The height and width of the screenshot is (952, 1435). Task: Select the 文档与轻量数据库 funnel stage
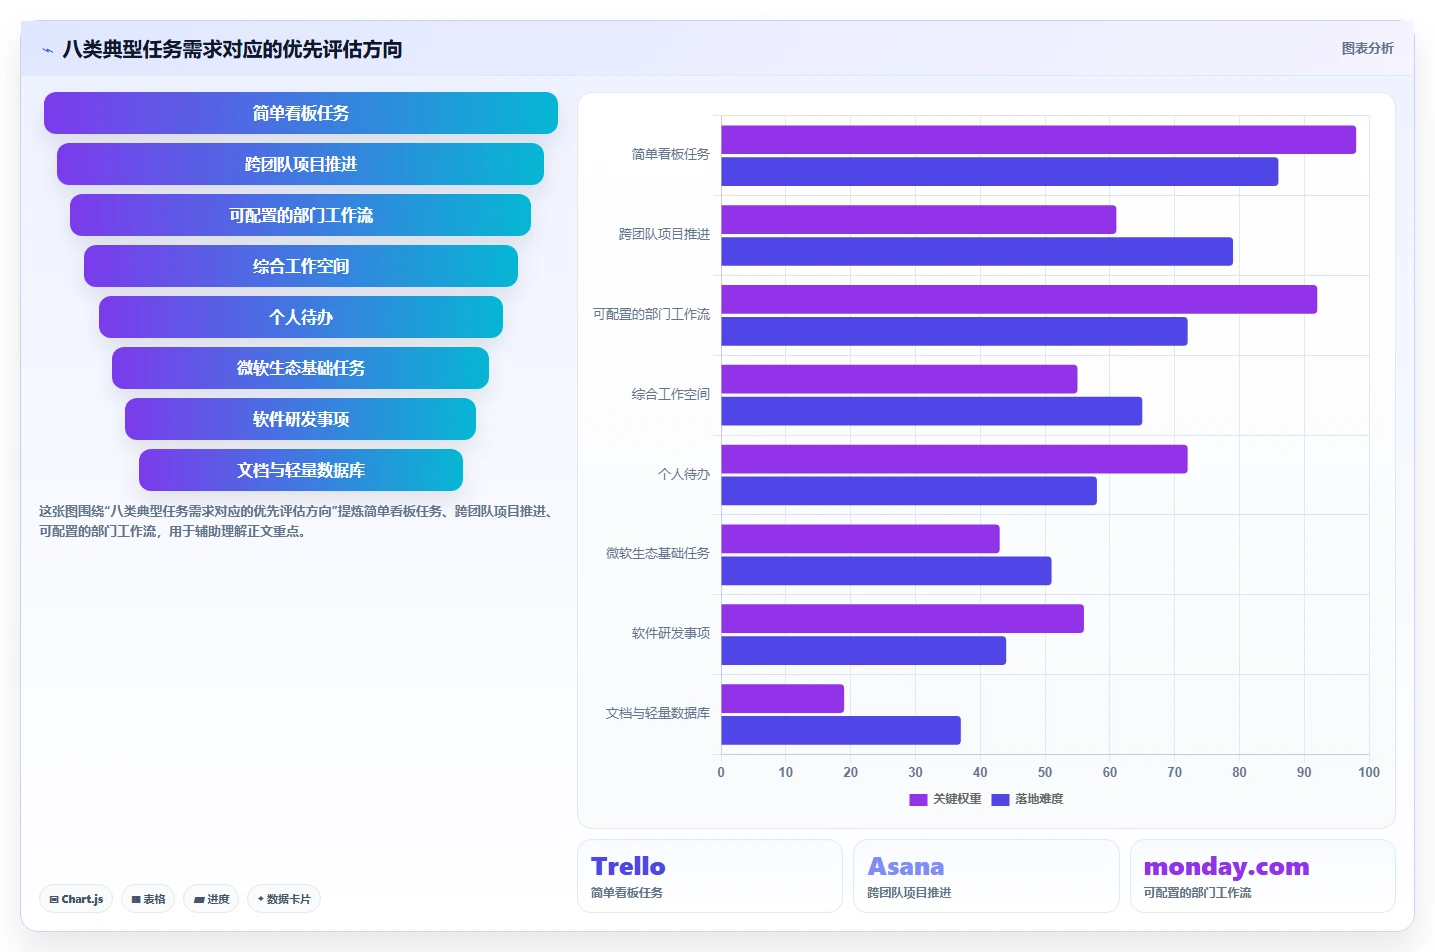pyautogui.click(x=301, y=470)
